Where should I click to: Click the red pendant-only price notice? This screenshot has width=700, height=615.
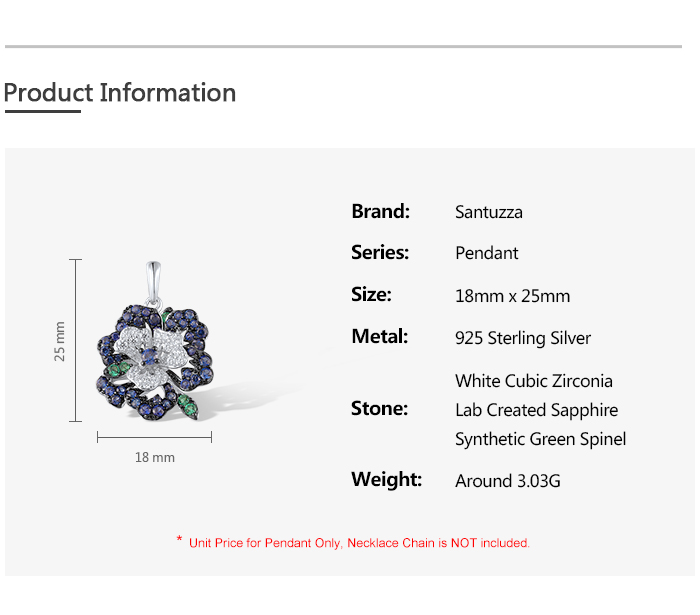(359, 543)
